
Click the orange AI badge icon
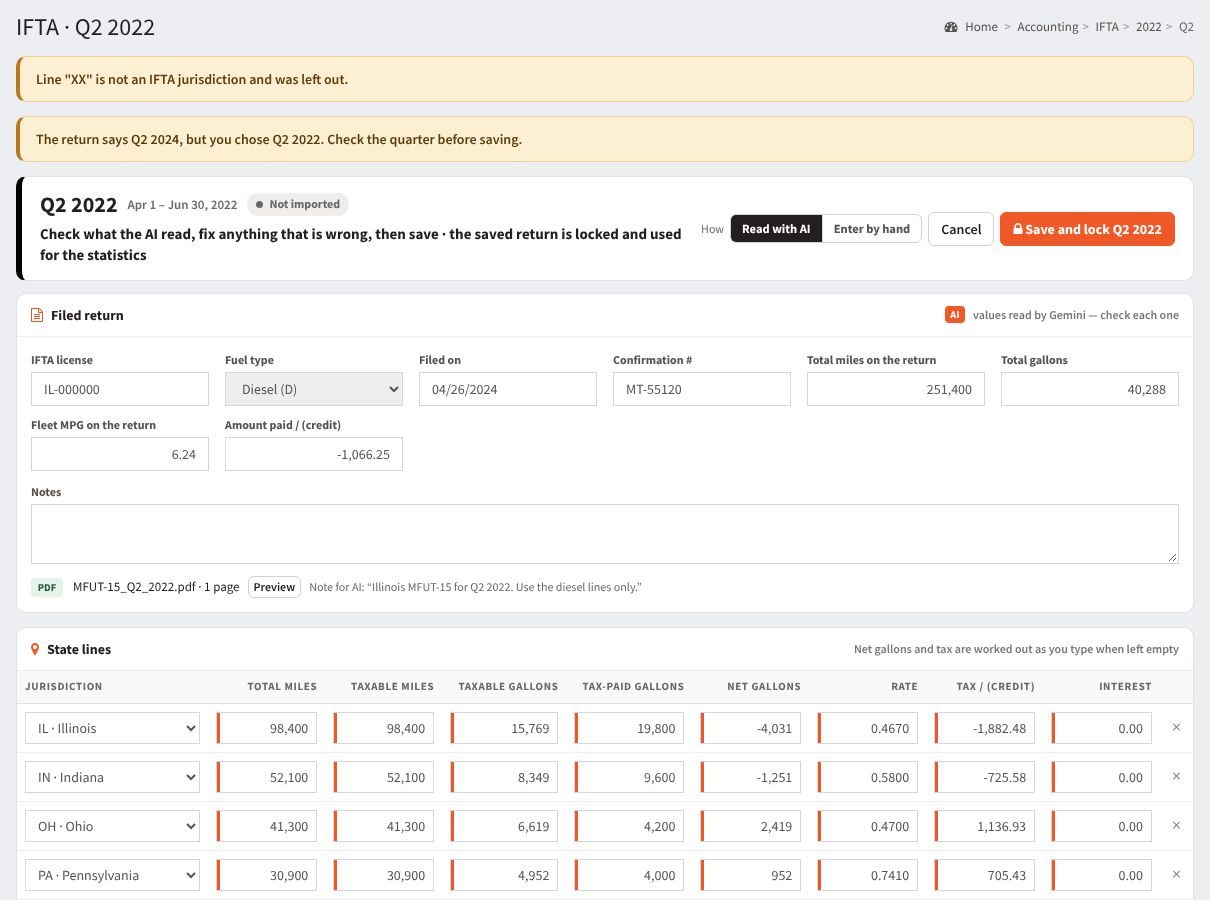(x=955, y=315)
